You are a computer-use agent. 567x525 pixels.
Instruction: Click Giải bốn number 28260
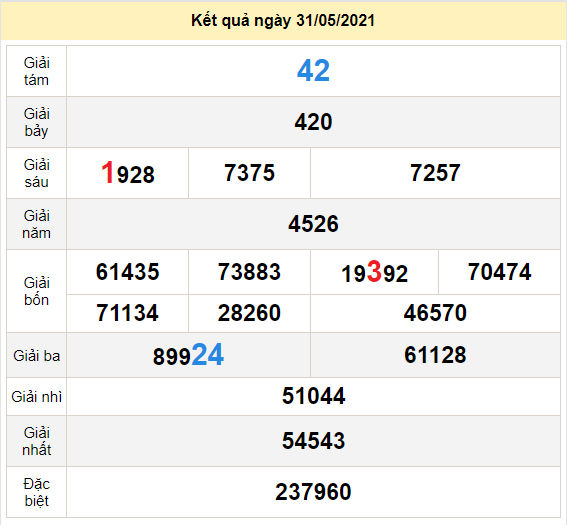click(x=250, y=313)
